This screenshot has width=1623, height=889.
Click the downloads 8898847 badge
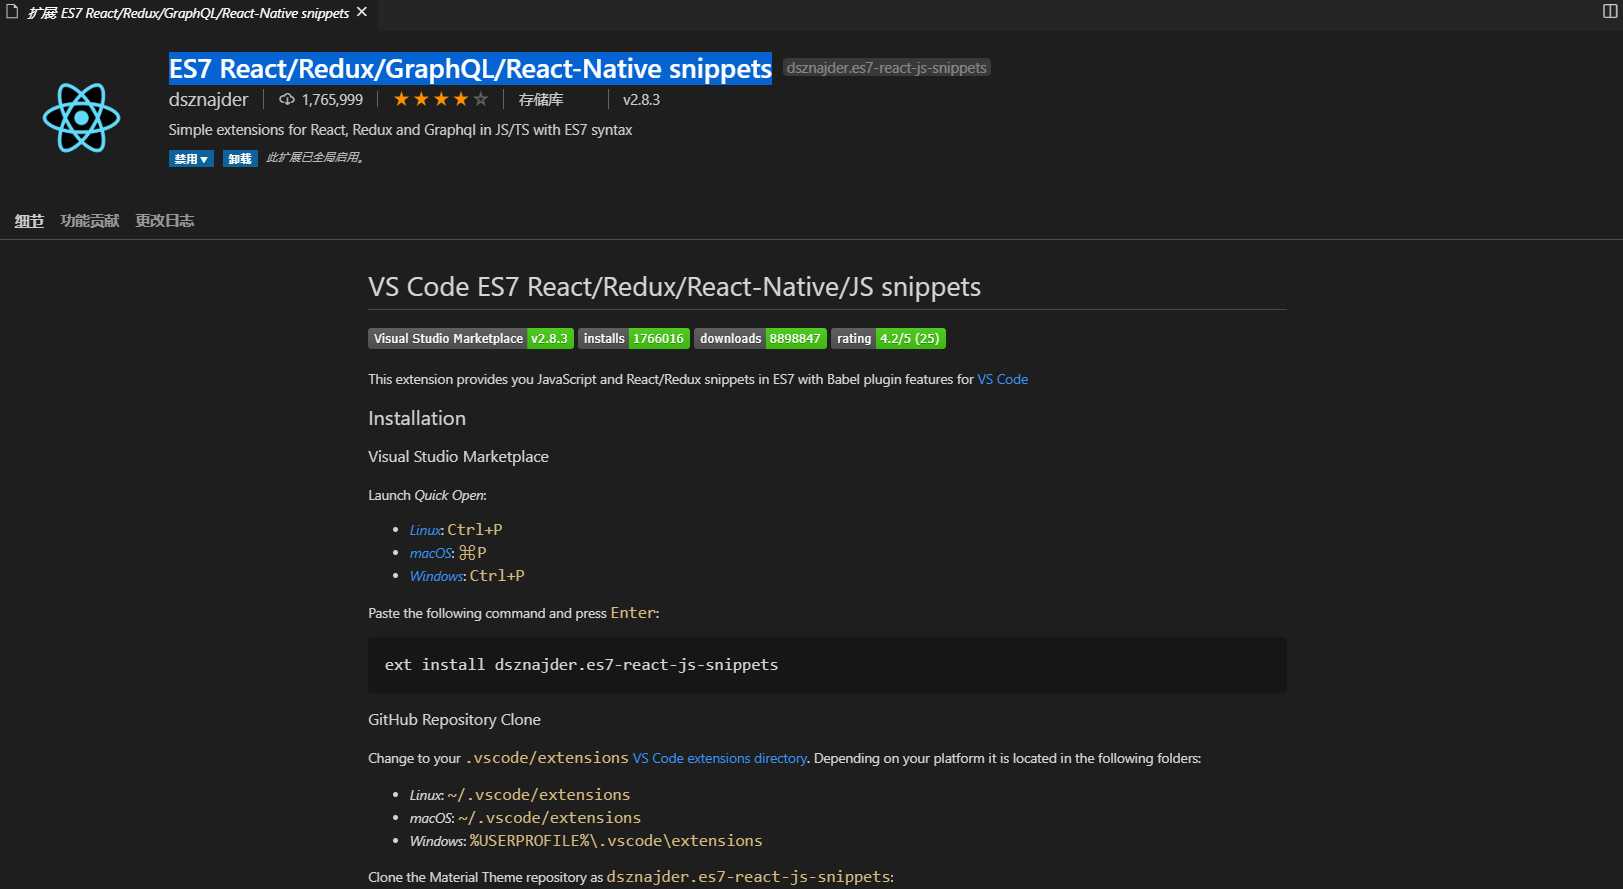pos(760,338)
